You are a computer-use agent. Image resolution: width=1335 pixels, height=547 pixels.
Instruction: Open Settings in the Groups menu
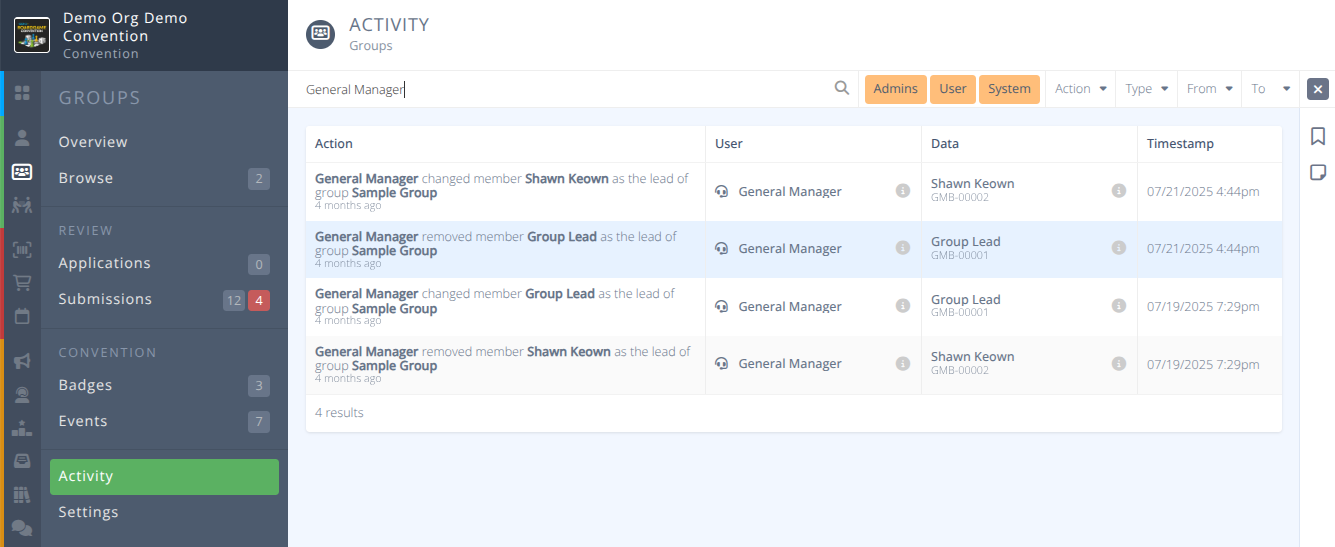(88, 512)
